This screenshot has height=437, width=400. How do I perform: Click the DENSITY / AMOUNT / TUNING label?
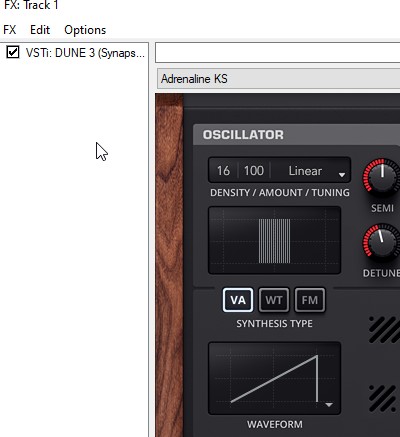tap(280, 193)
